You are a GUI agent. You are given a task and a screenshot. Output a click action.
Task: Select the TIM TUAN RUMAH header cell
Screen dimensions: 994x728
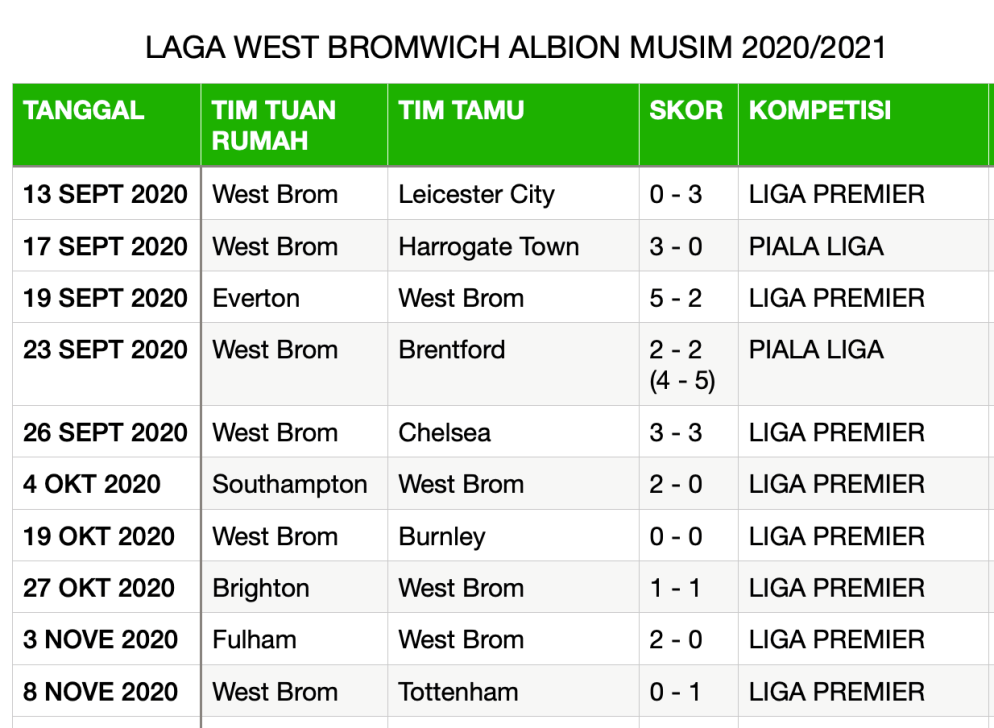click(x=274, y=125)
